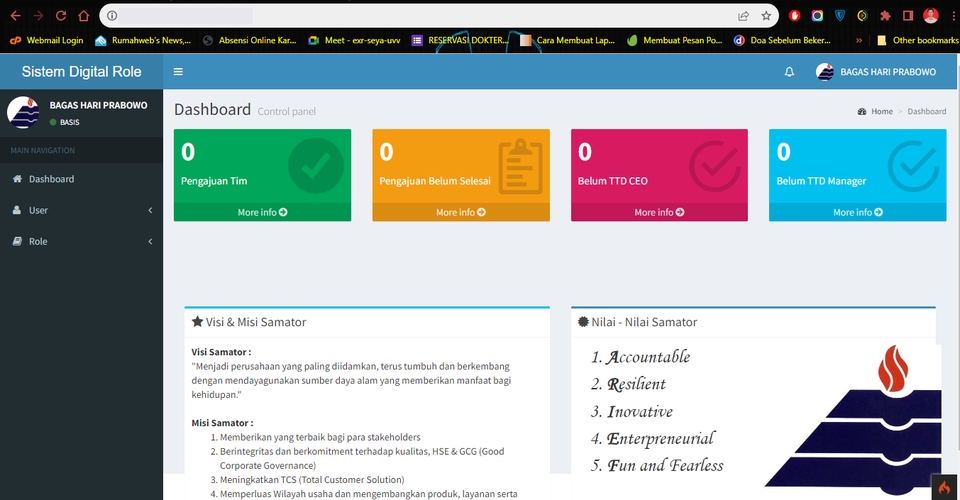
Task: Toggle sidebar with the hamburger icon
Action: click(178, 72)
